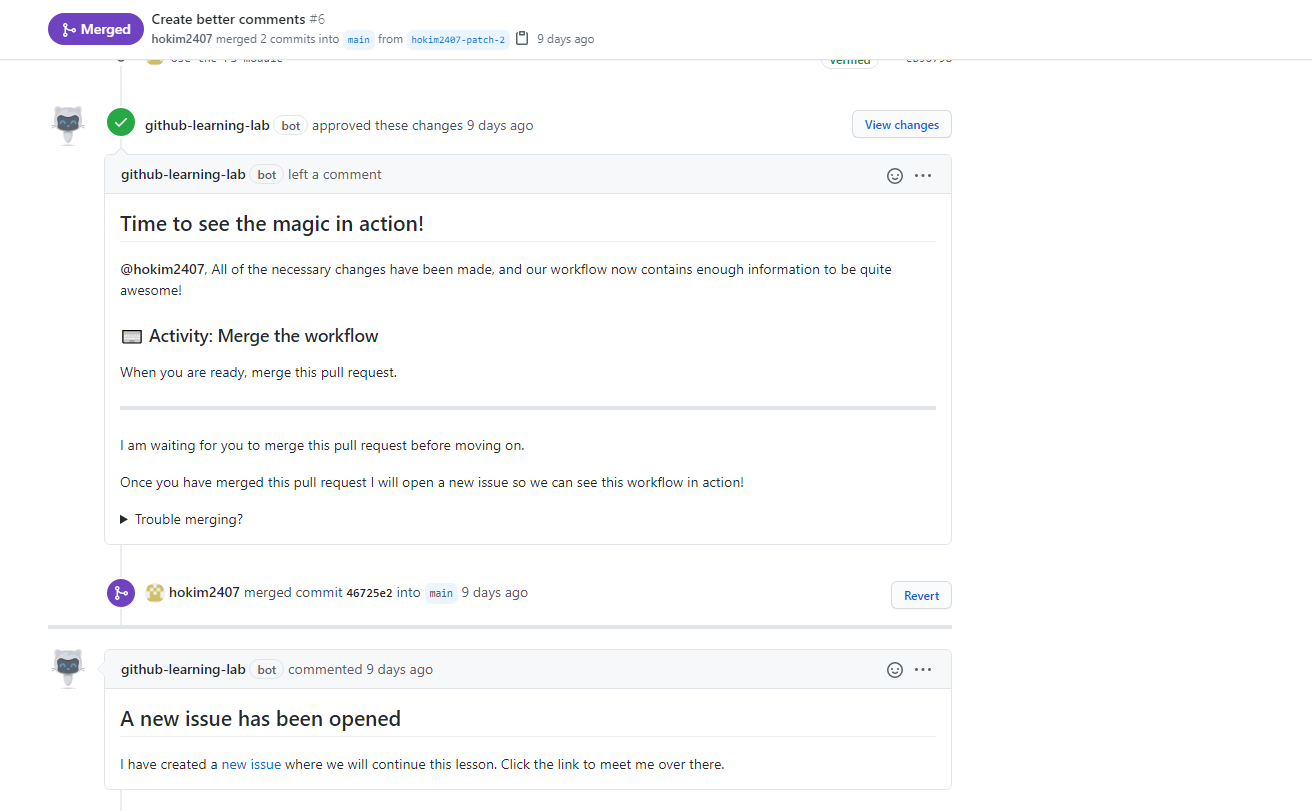Add an emoji reaction to the 'new issue' comment
Image resolution: width=1312 pixels, height=811 pixels.
tap(895, 670)
